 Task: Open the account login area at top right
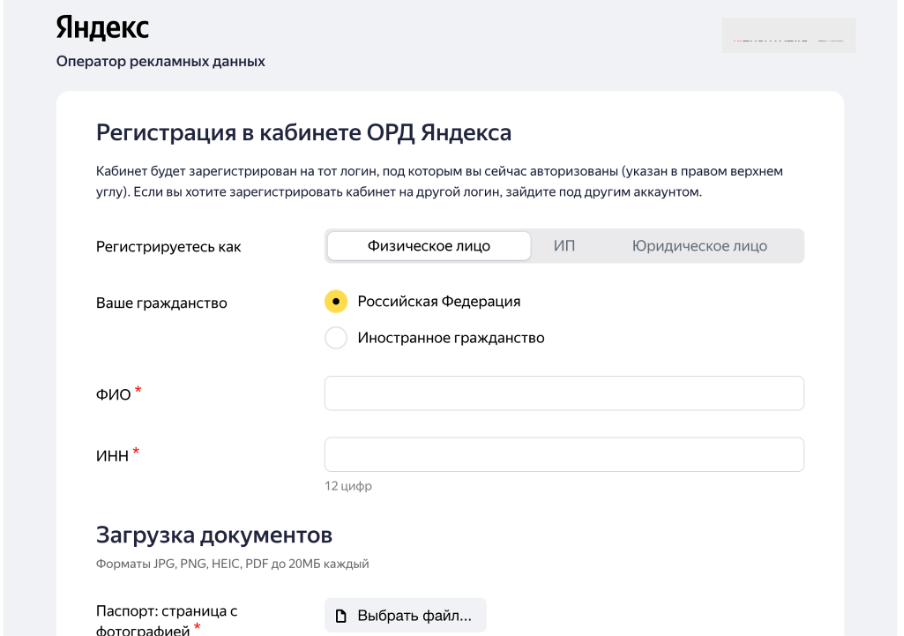[x=788, y=36]
